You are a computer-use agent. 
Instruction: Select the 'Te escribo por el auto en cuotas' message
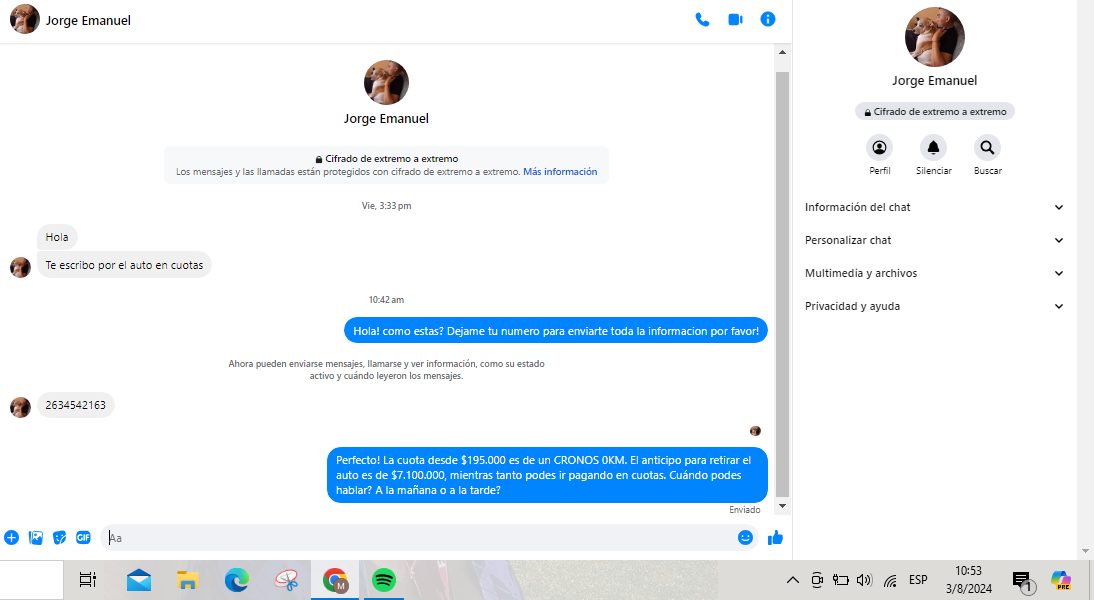pyautogui.click(x=124, y=265)
